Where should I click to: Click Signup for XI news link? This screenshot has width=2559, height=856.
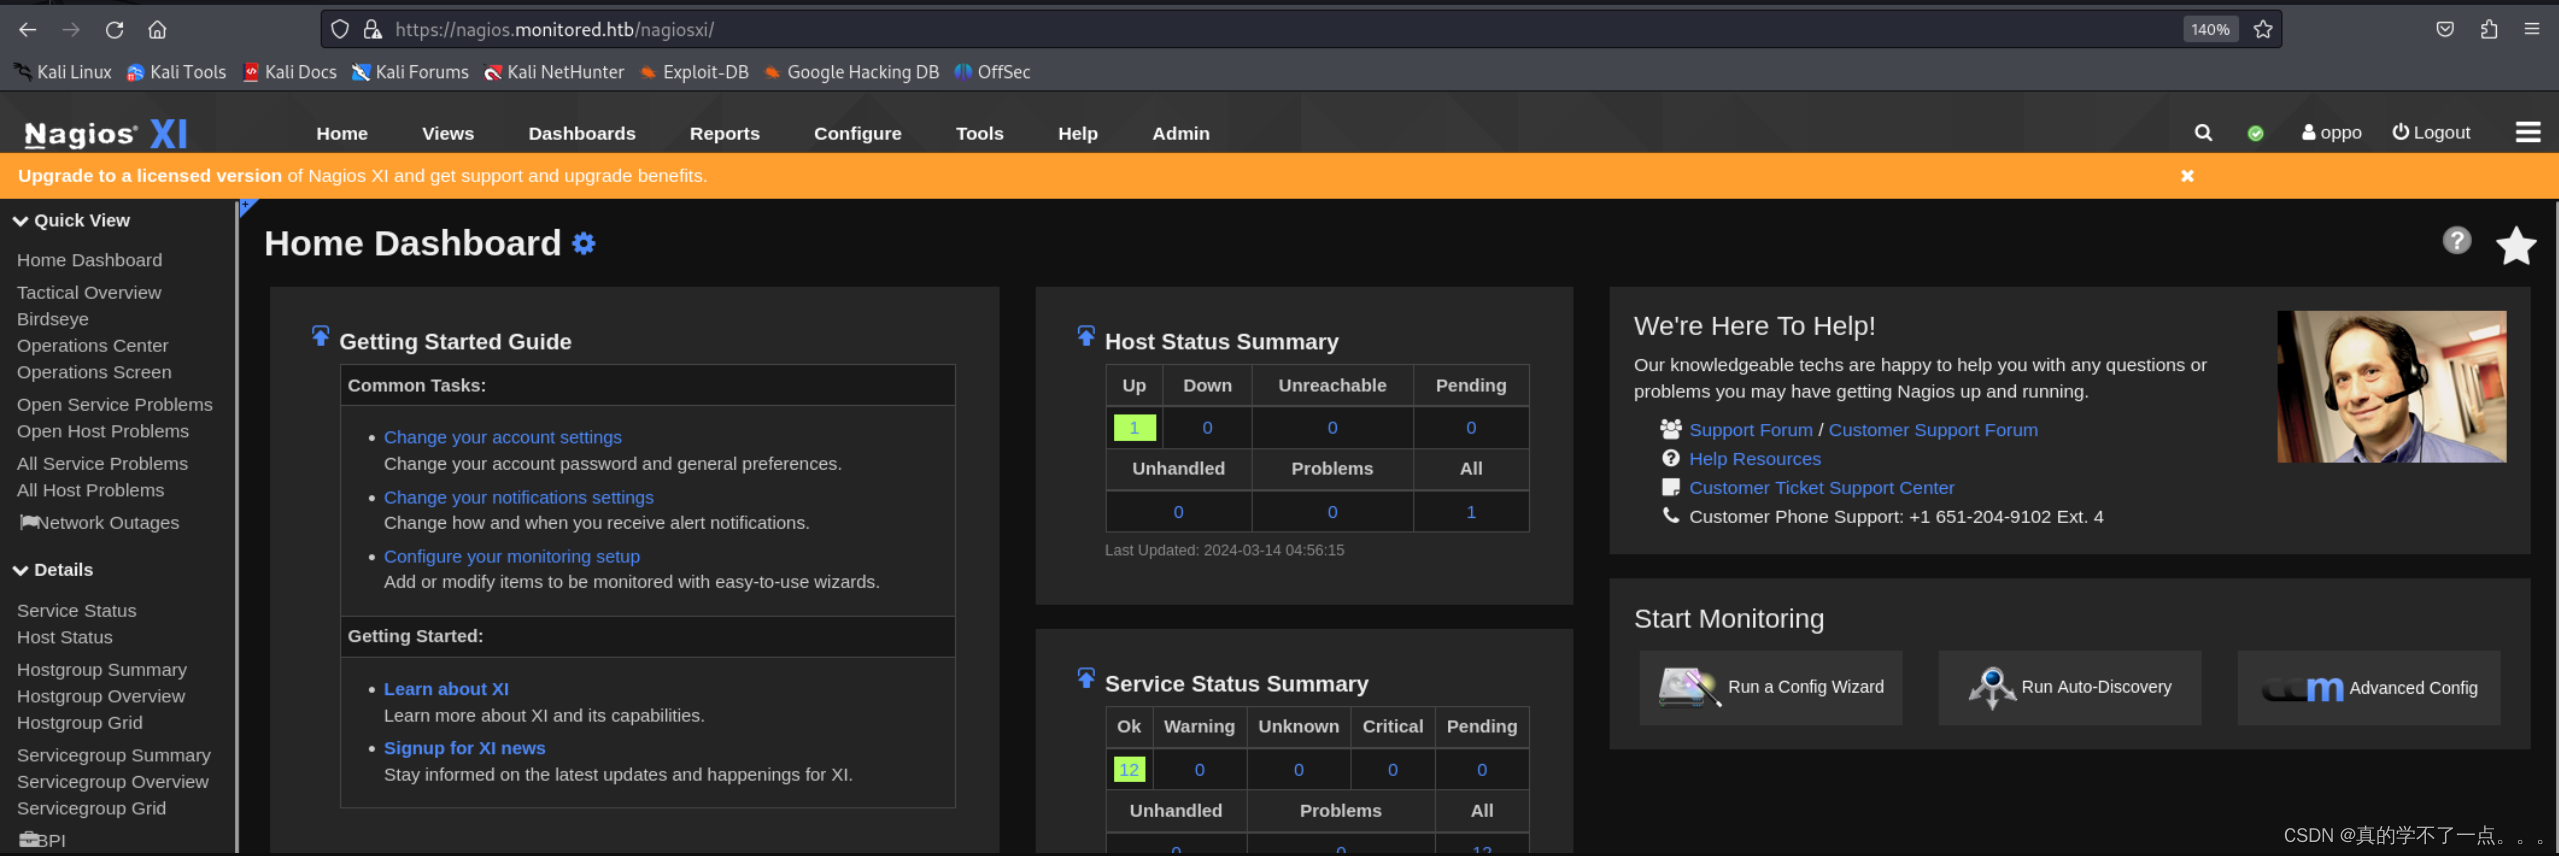(x=465, y=748)
